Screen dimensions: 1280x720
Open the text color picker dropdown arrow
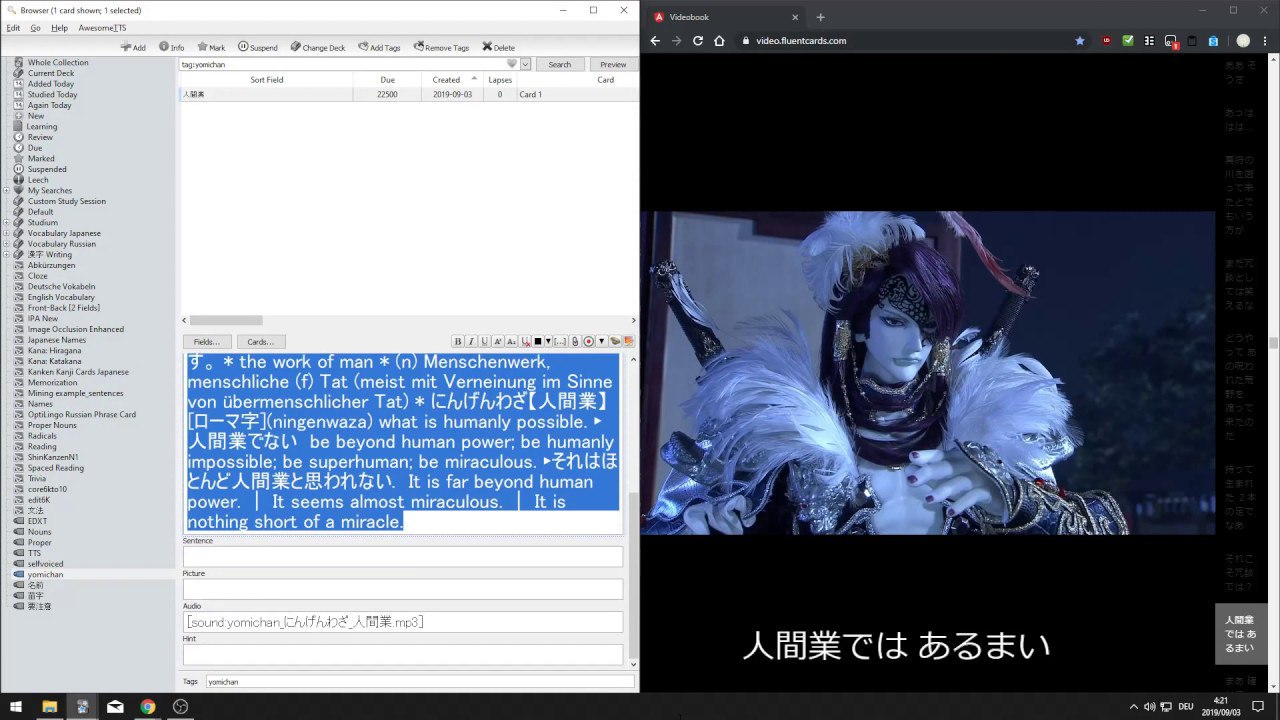click(x=548, y=341)
